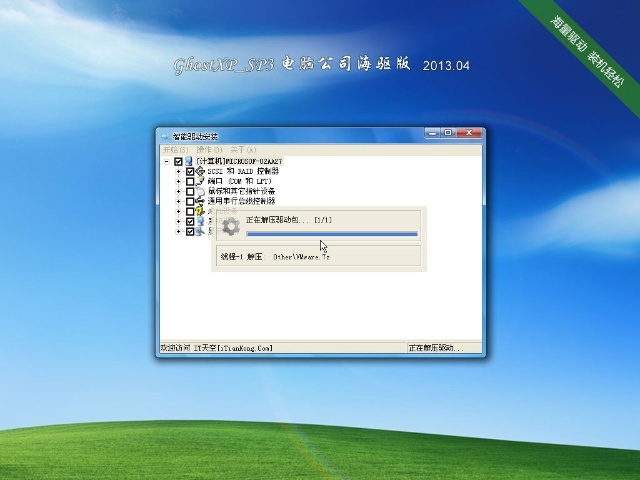Open the 操作(O) menu
Screen dimensions: 640x480
[x=209, y=150]
